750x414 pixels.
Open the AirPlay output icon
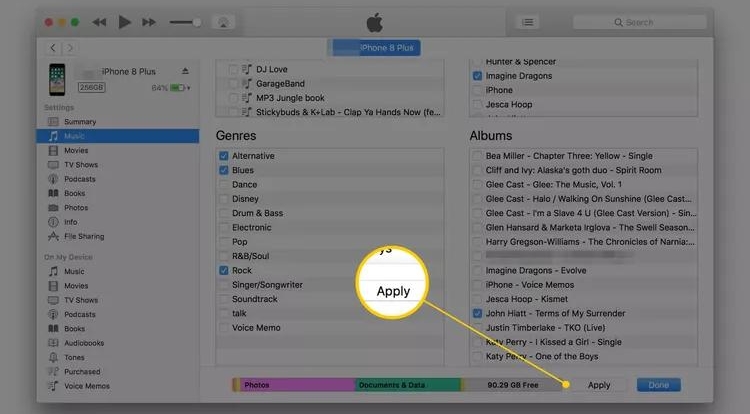[223, 22]
